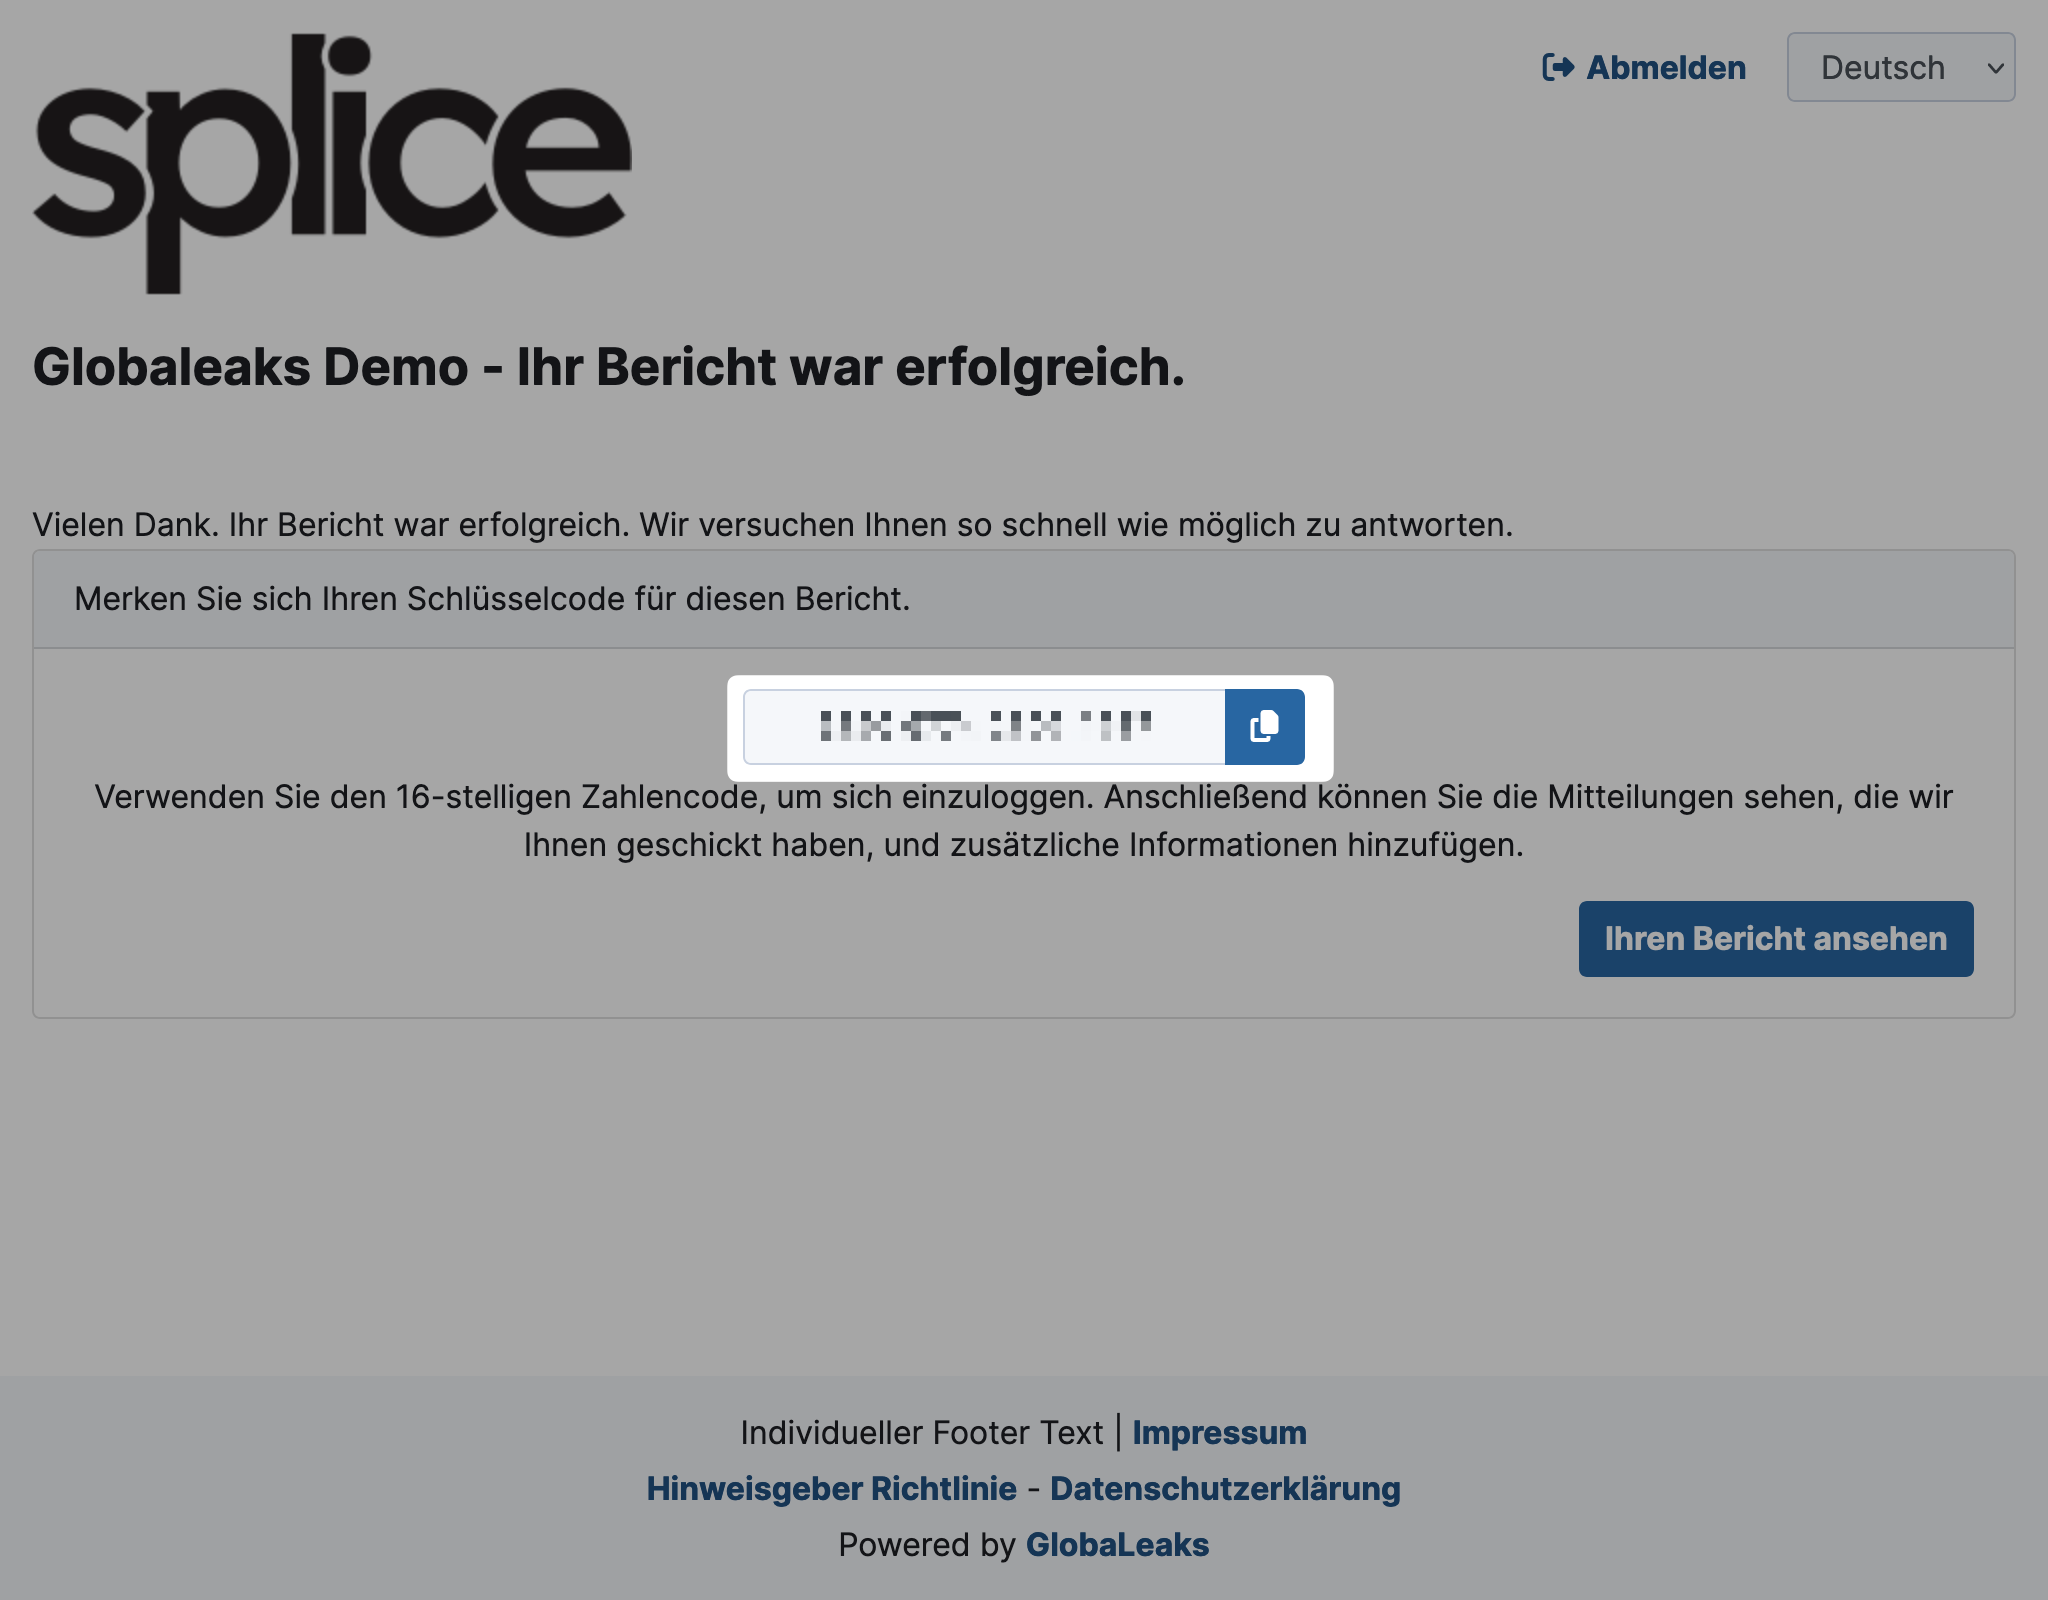Copy the key code with the clipboard icon
Screen dimensions: 2048x1600
click(1264, 727)
